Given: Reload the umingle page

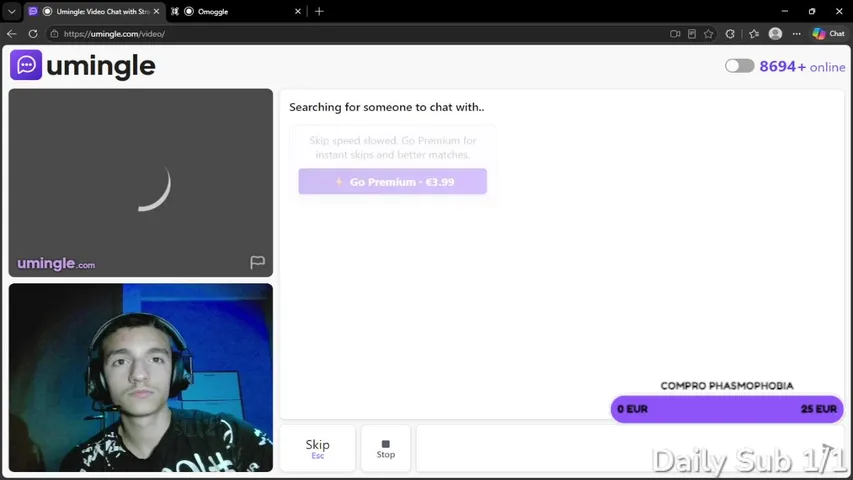Looking at the screenshot, I should pyautogui.click(x=33, y=34).
